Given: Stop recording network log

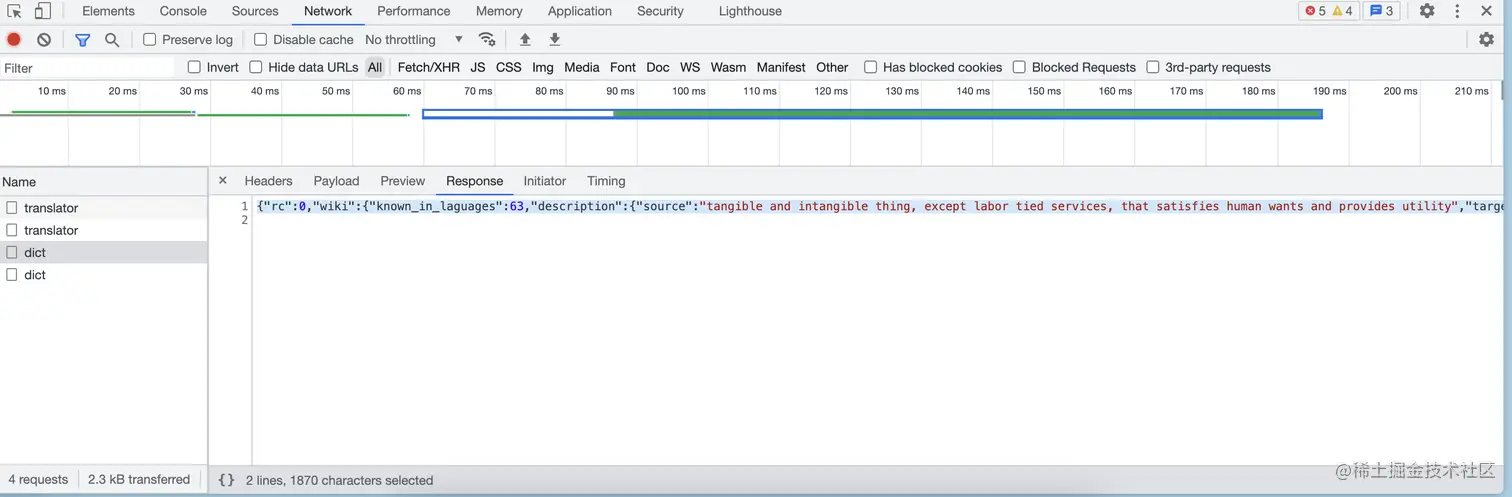Looking at the screenshot, I should pyautogui.click(x=14, y=39).
